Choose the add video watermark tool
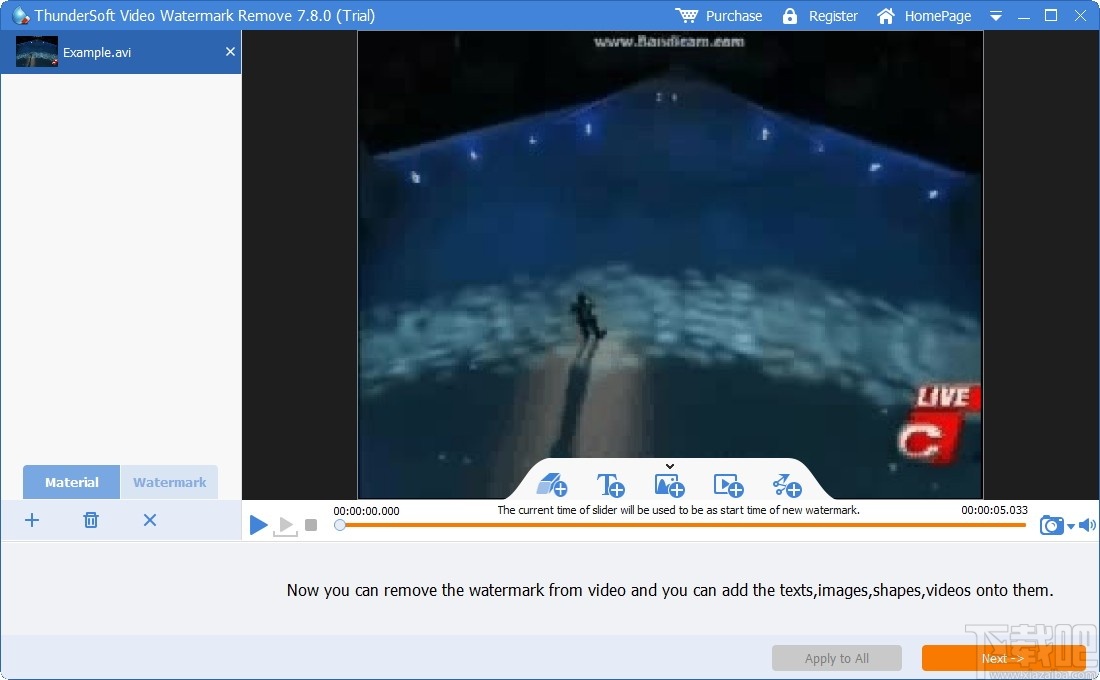 tap(728, 485)
